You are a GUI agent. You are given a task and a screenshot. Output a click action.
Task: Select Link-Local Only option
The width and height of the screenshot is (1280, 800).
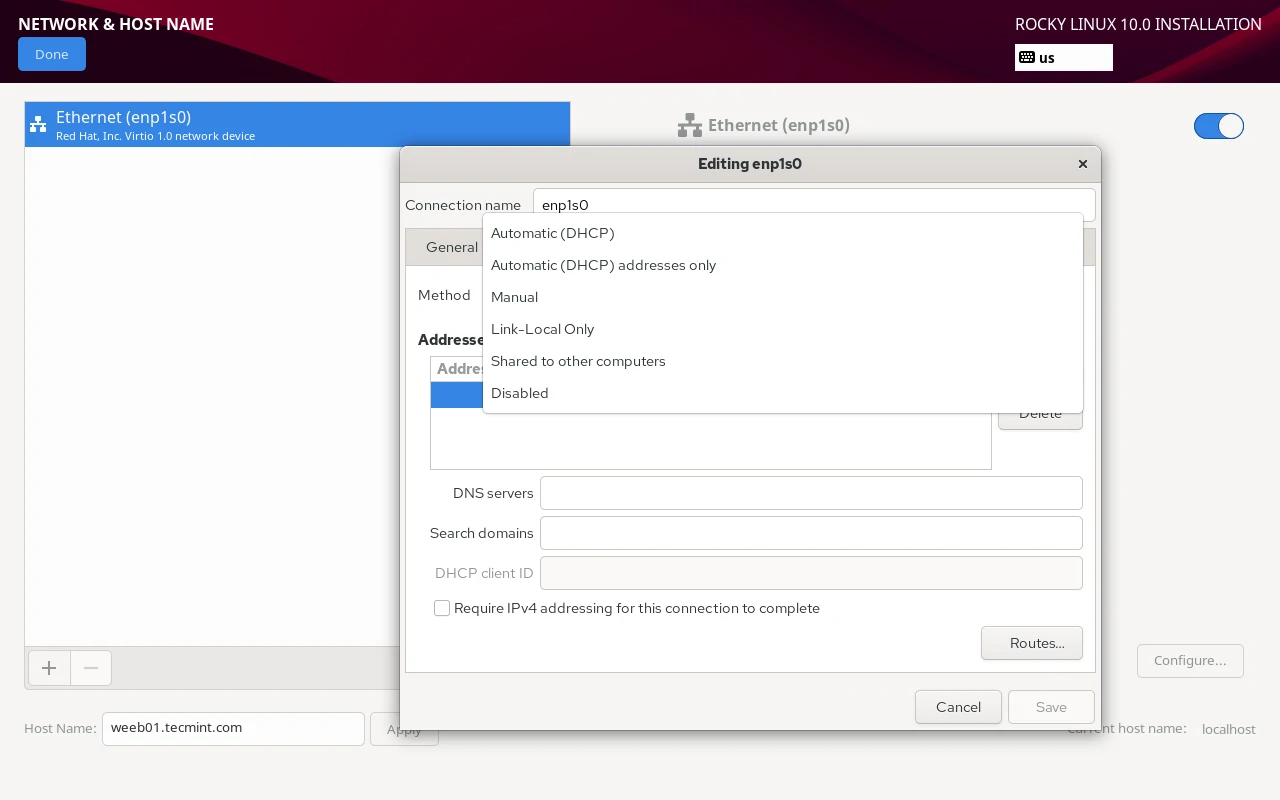click(x=782, y=329)
